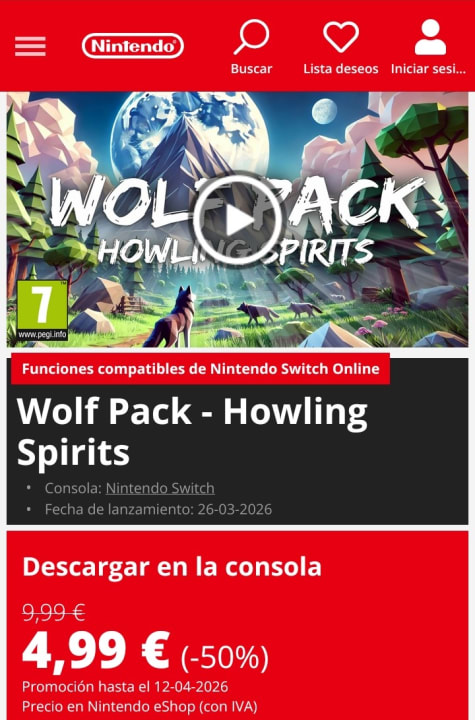Play the Wolf Pack trailer video
The image size is (475, 720).
(237, 219)
